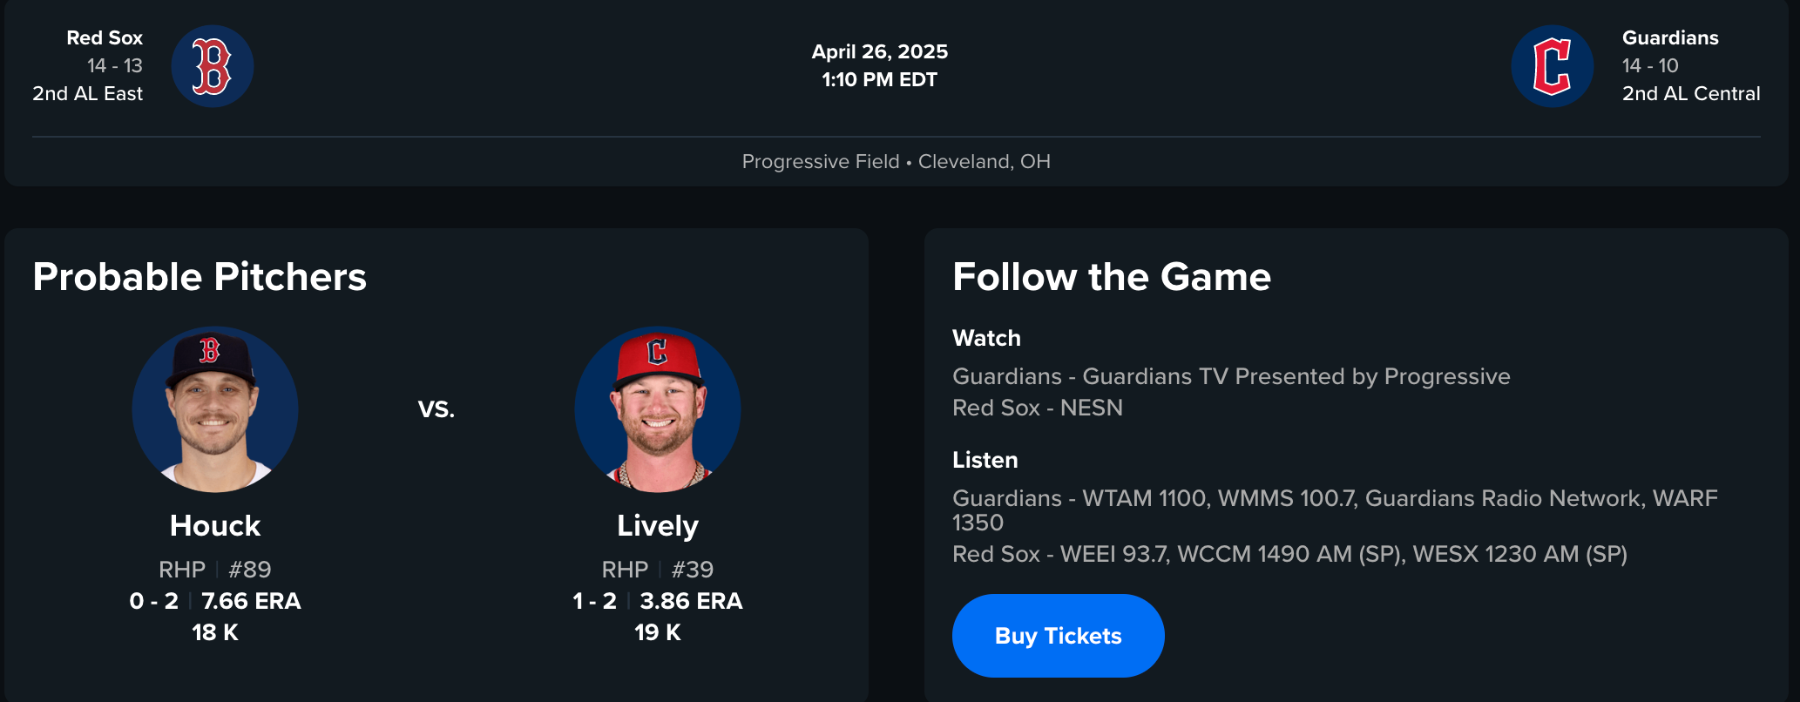Click the Red Sox NESN broadcast listing
The width and height of the screenshot is (1800, 702).
[1037, 408]
